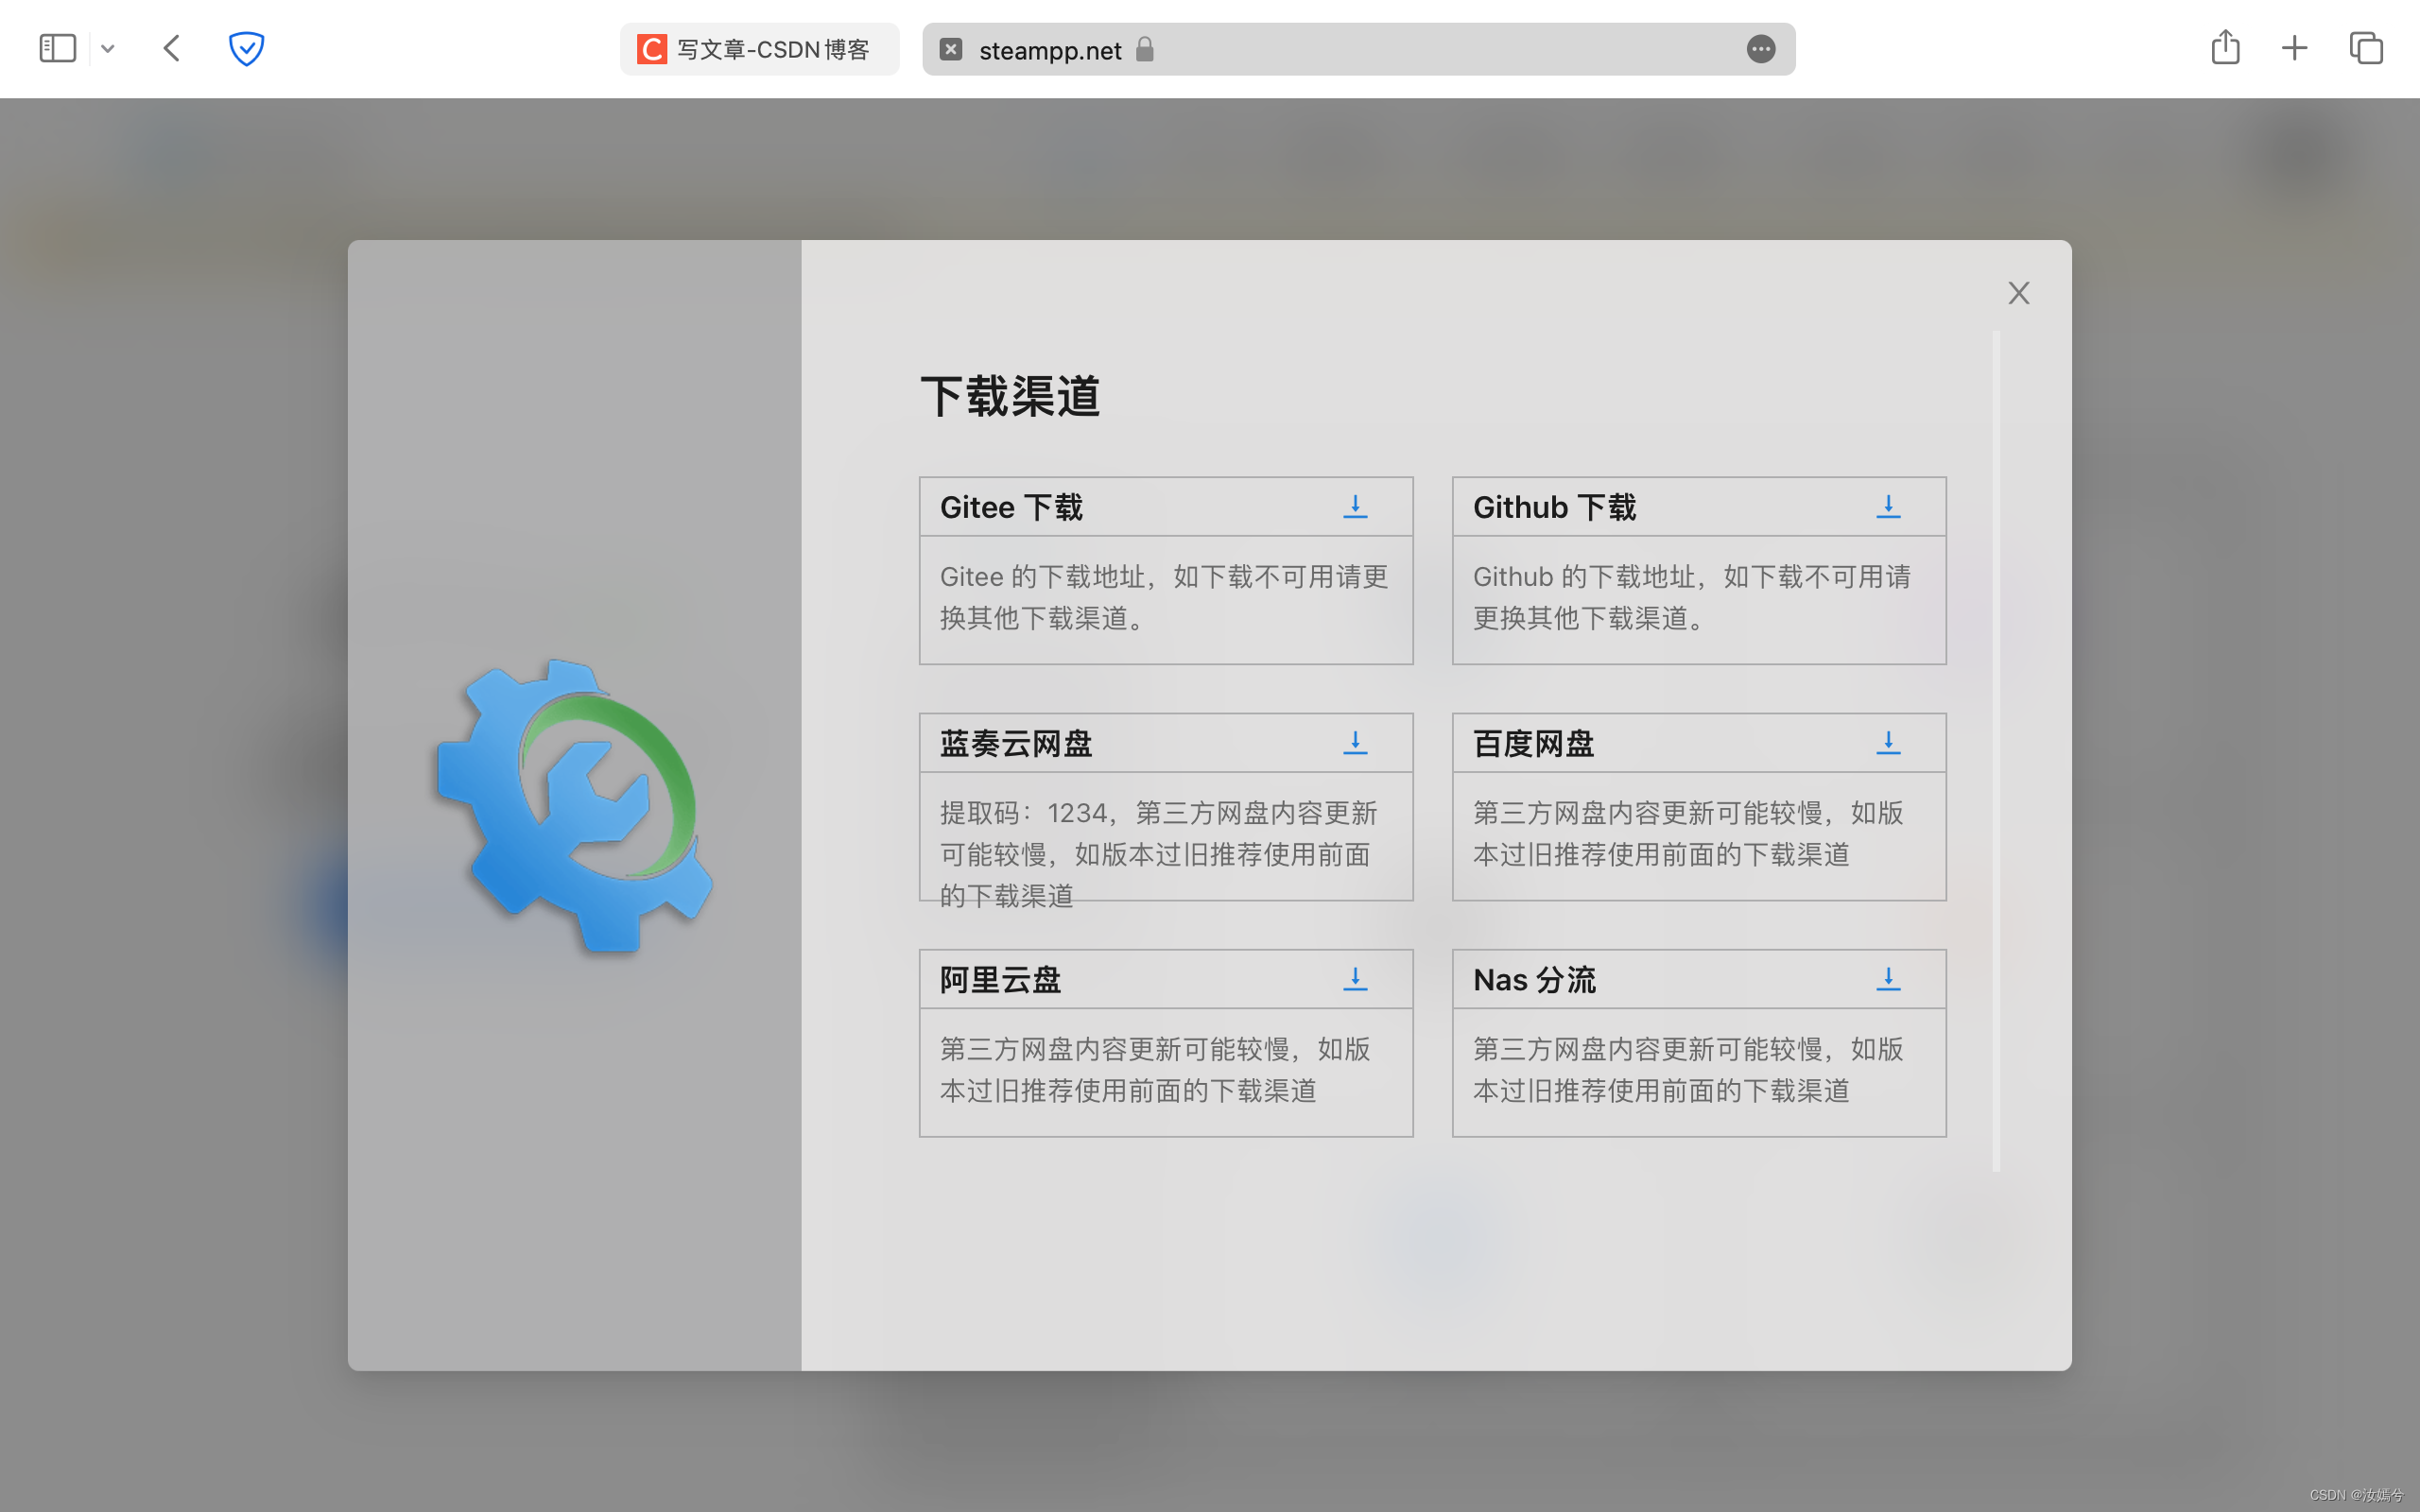Click the 蓝奏云网盘 download arrow icon

[x=1355, y=743]
